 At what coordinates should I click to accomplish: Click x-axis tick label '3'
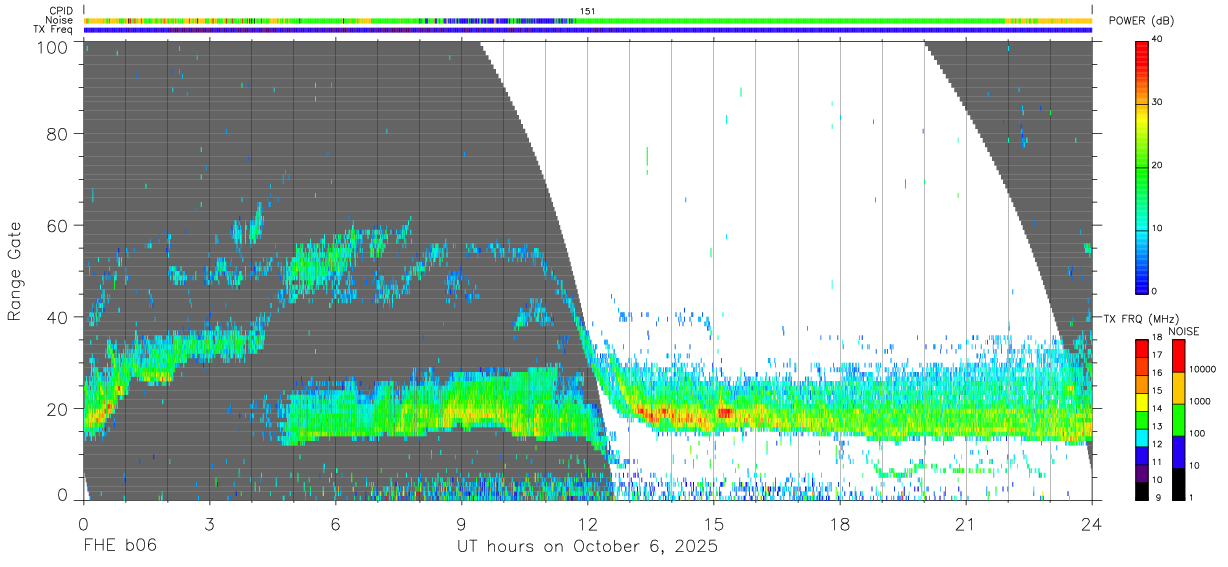point(210,525)
